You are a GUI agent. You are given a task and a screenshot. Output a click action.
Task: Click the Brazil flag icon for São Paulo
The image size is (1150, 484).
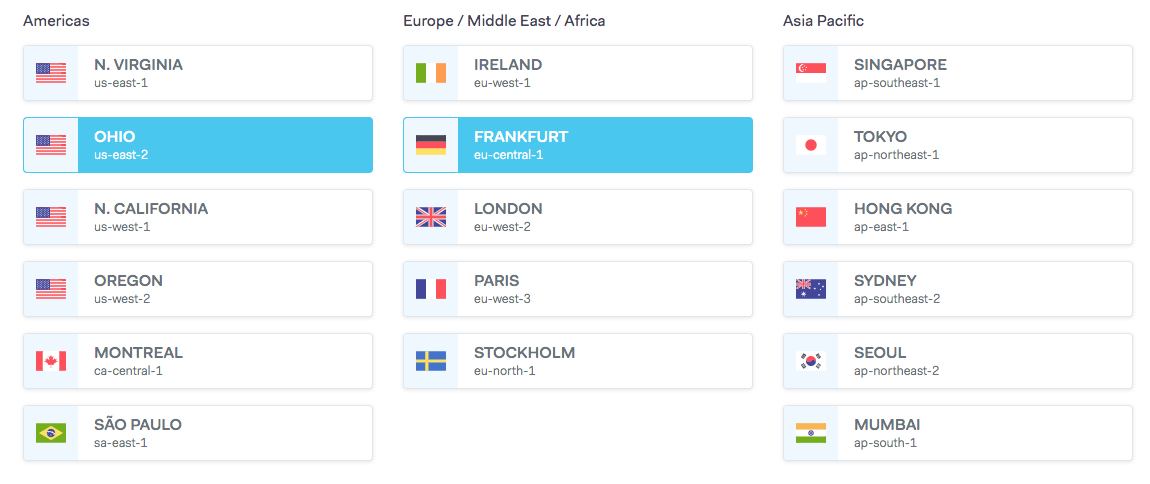pyautogui.click(x=51, y=433)
